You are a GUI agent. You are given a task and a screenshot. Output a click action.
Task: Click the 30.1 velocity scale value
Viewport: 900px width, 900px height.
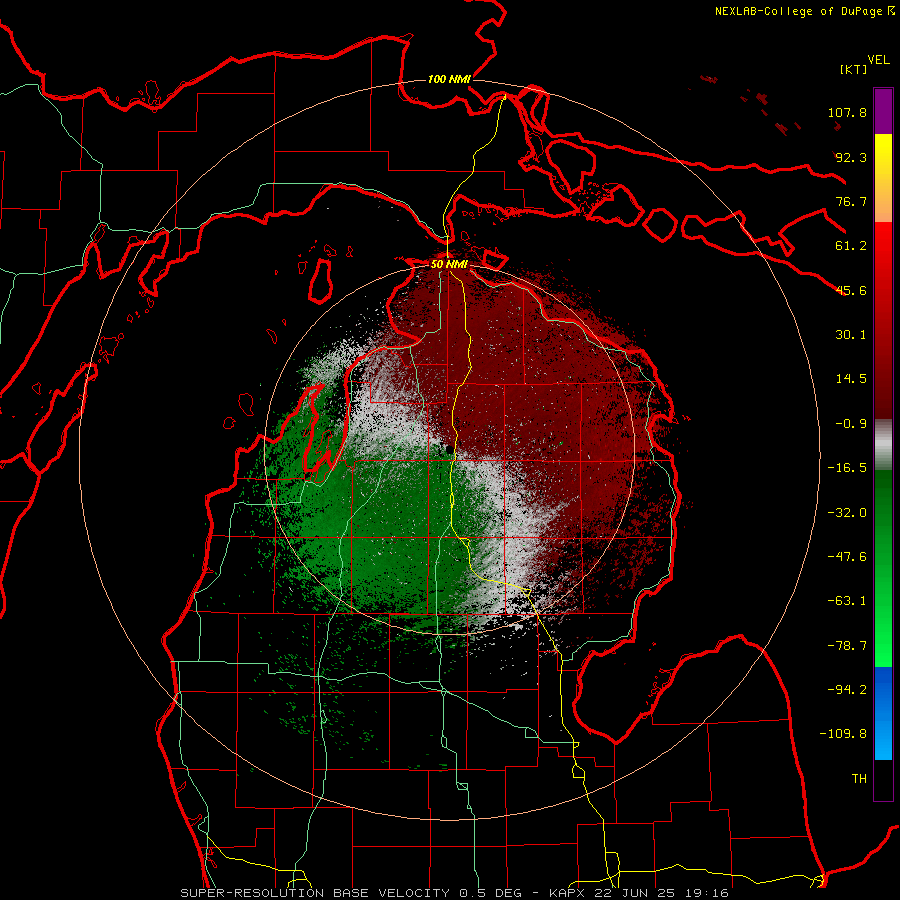[x=851, y=335]
